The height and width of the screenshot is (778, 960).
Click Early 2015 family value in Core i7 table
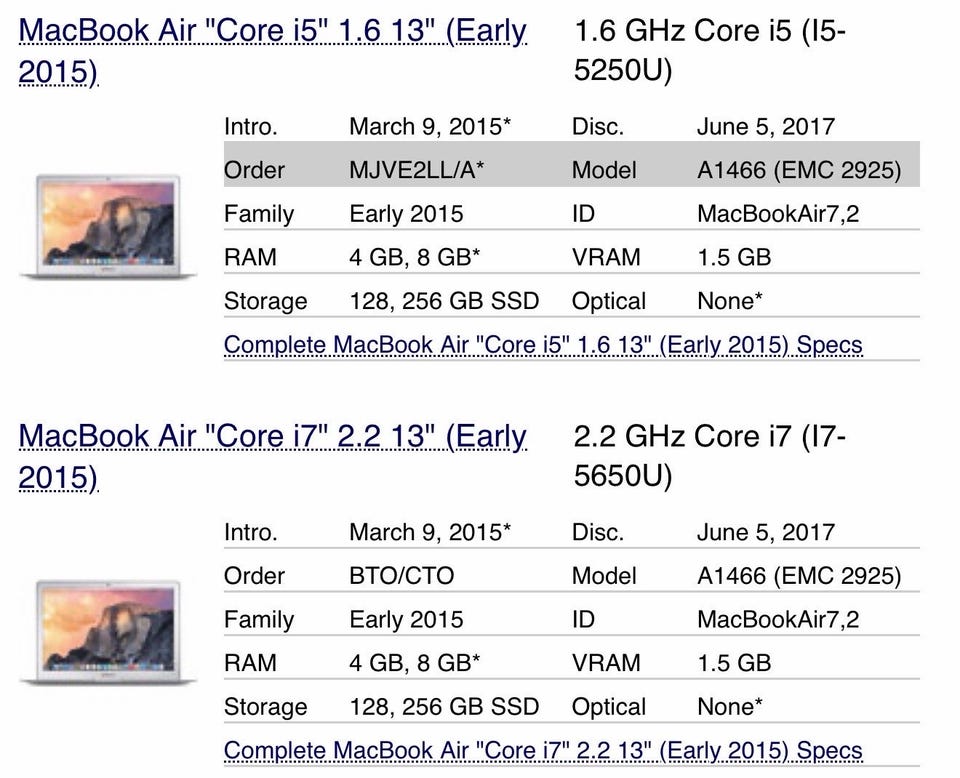[406, 619]
